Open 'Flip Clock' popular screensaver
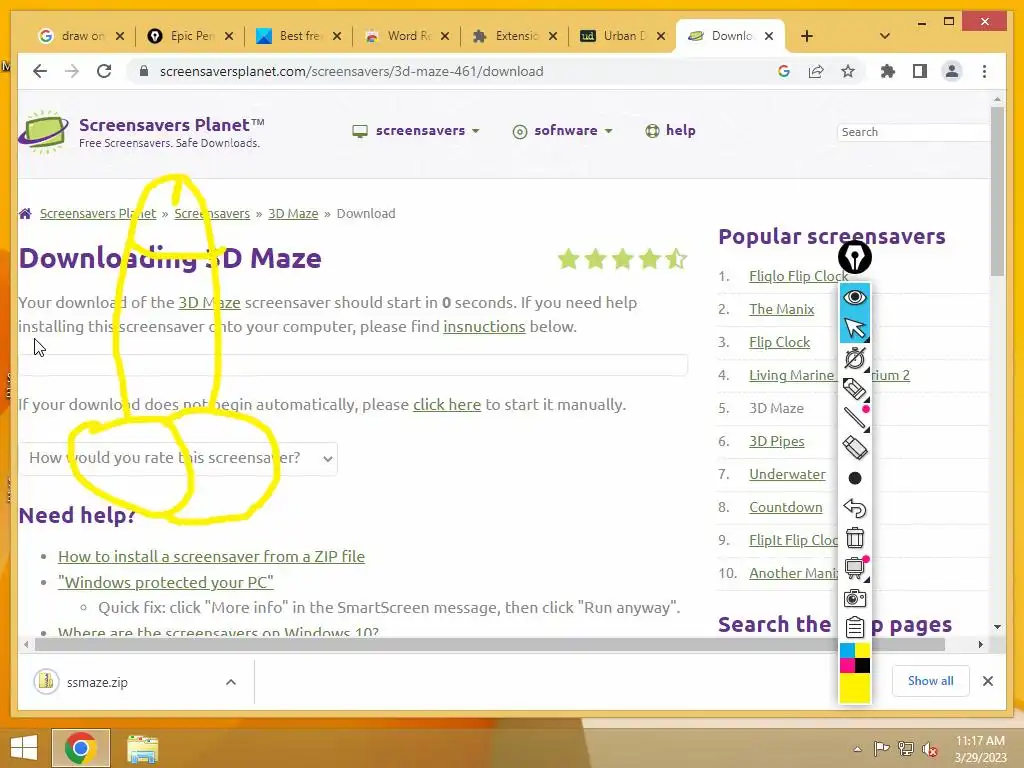 (x=779, y=342)
